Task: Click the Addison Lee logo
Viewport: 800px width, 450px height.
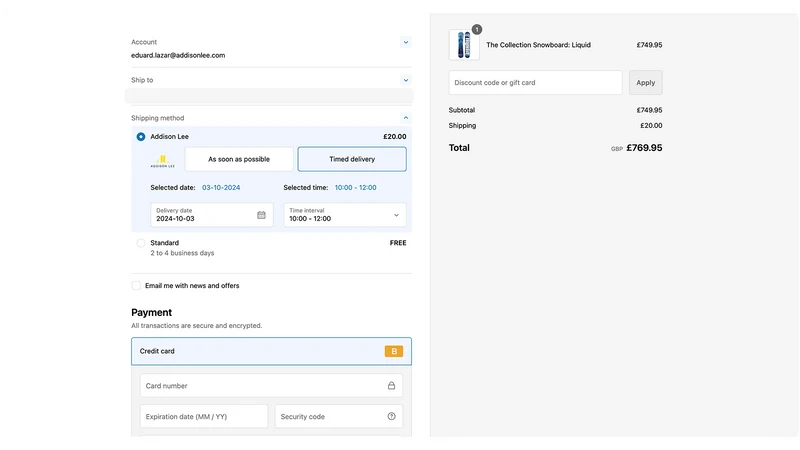Action: (x=162, y=161)
